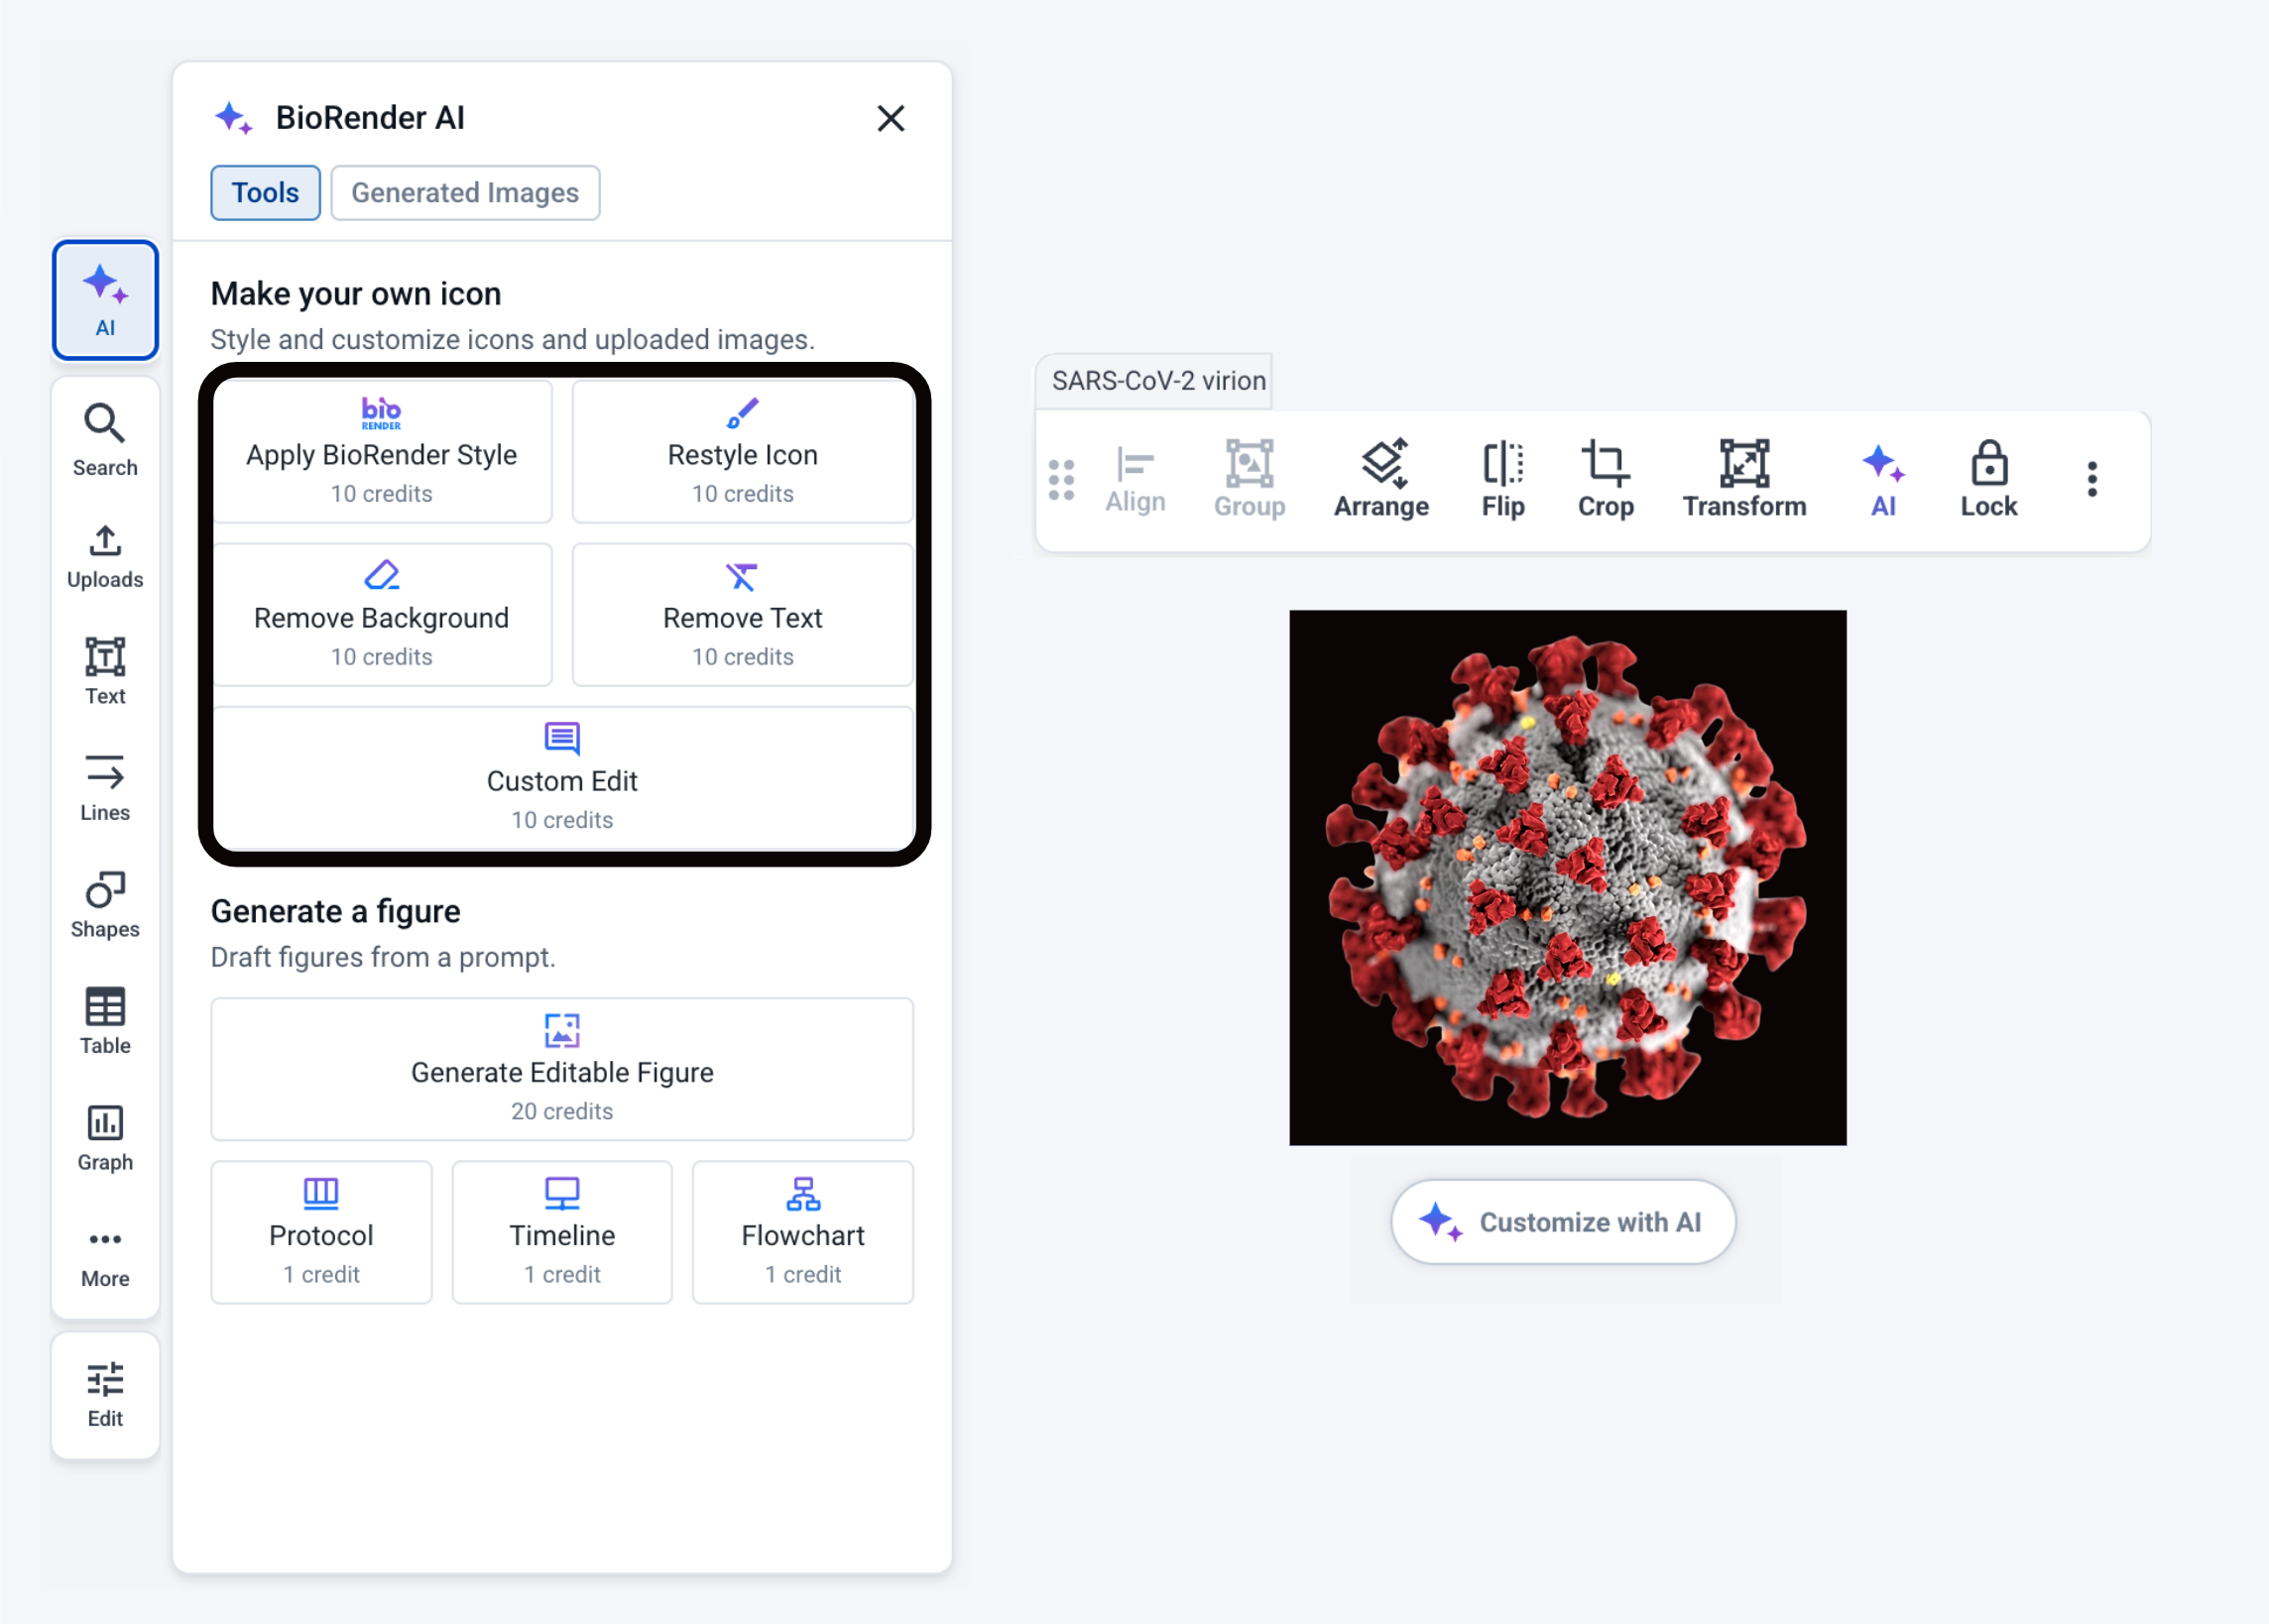Open the Search panel
2269x1624 pixels.
coord(105,440)
